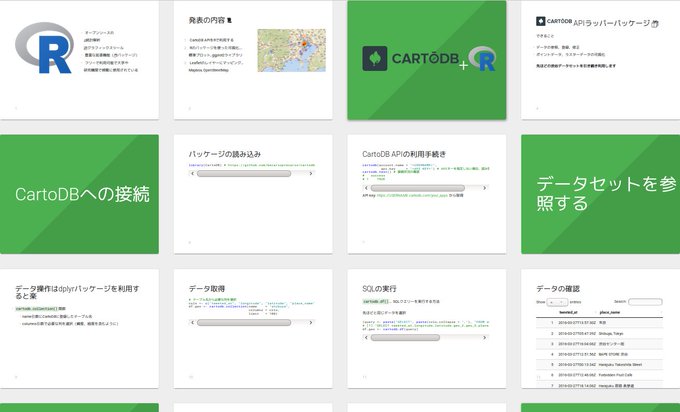Open the dplyrパッケージ data operations slide

pyautogui.click(x=79, y=329)
